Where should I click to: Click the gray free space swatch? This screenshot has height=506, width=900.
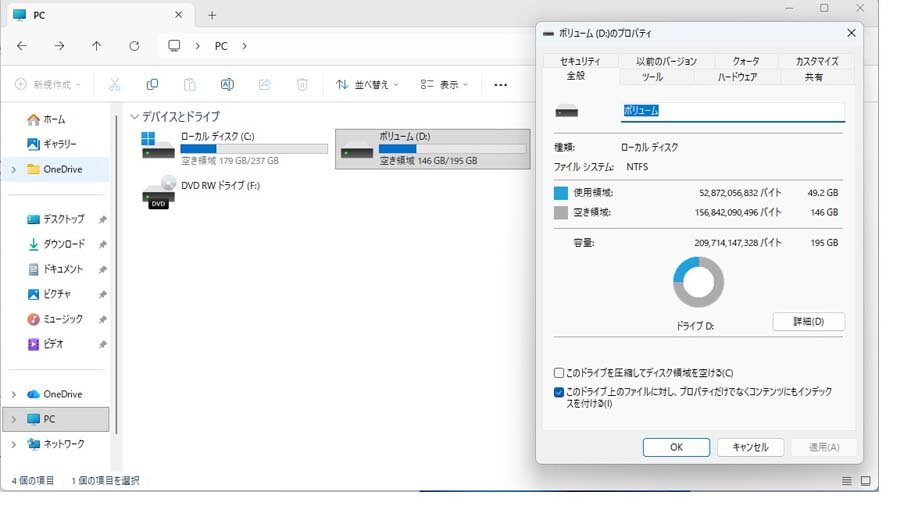[x=561, y=213]
